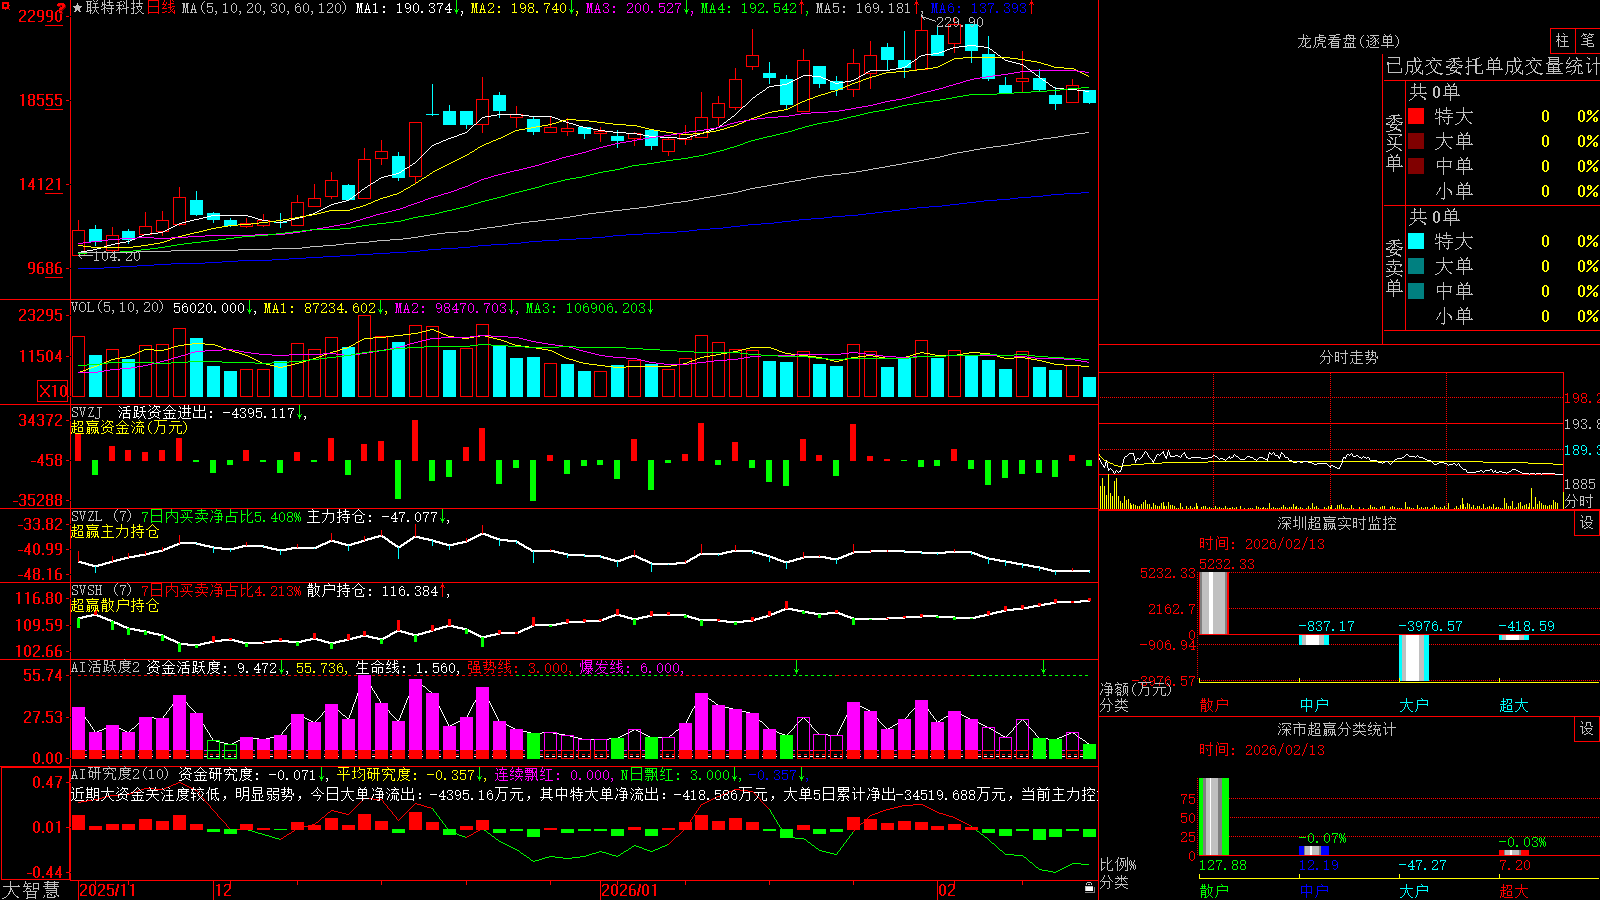Open 设 settings for 深市超赢分类统计

(1587, 729)
